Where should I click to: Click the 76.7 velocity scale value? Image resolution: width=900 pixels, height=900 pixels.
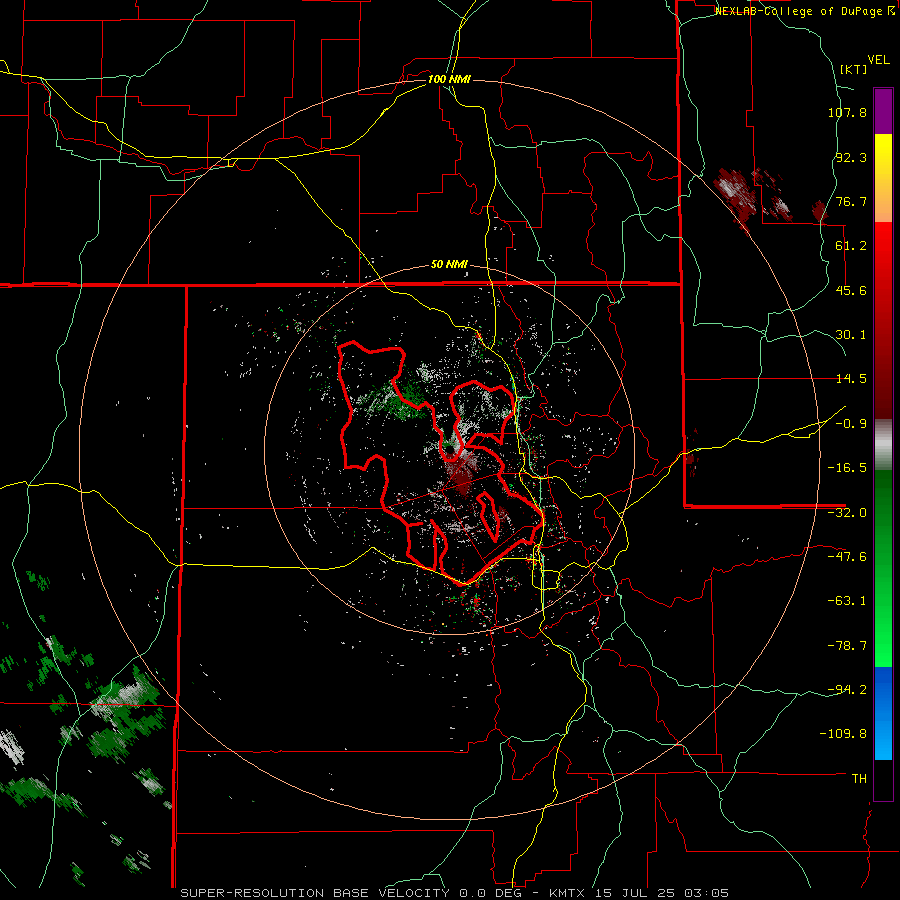[x=851, y=201]
